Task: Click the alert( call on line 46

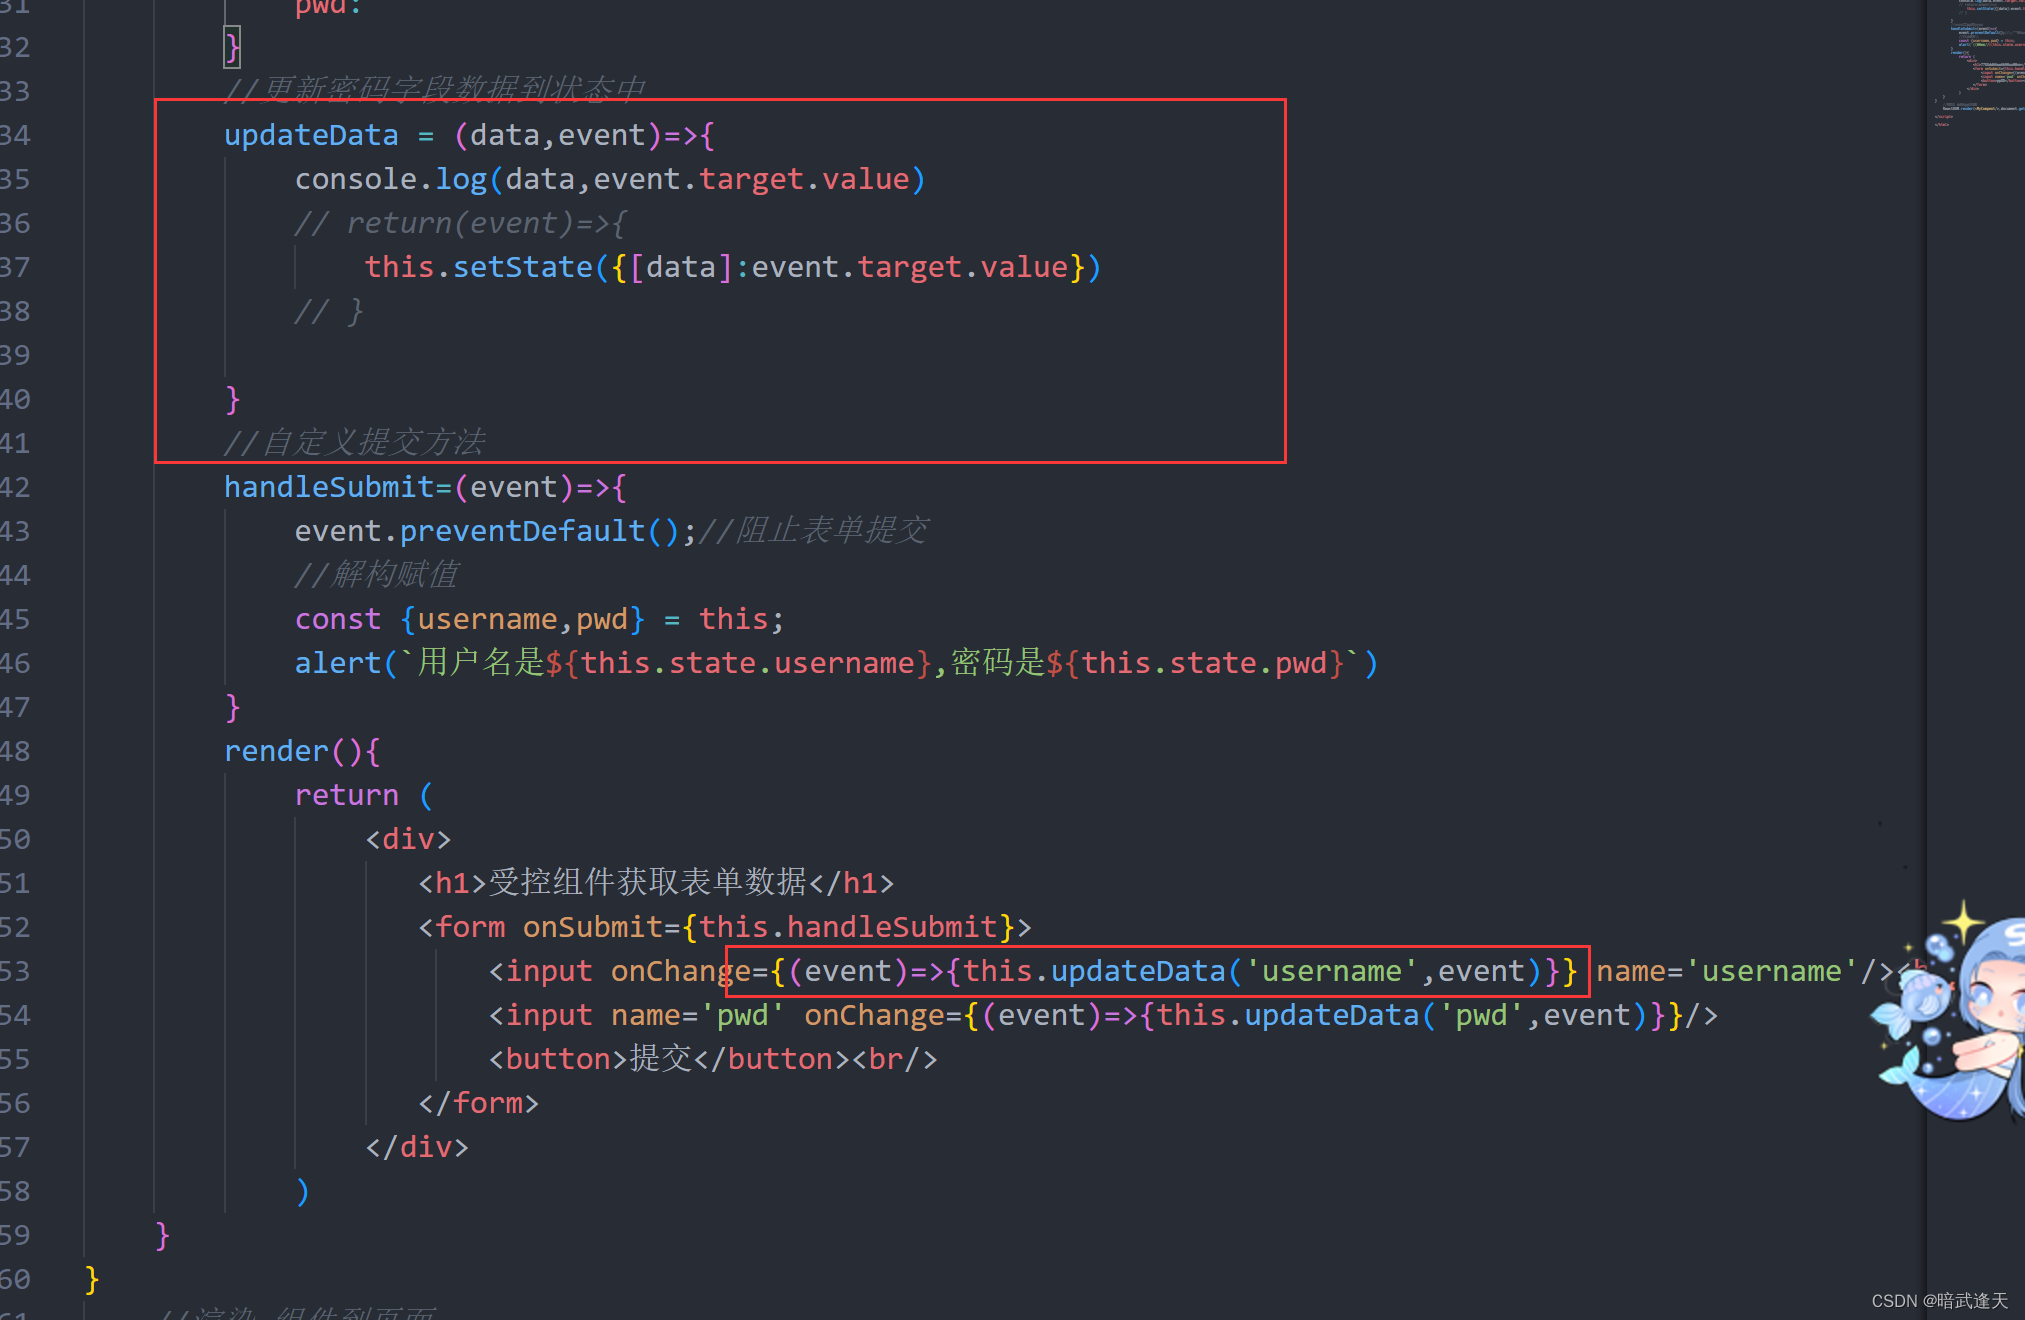Action: (346, 663)
